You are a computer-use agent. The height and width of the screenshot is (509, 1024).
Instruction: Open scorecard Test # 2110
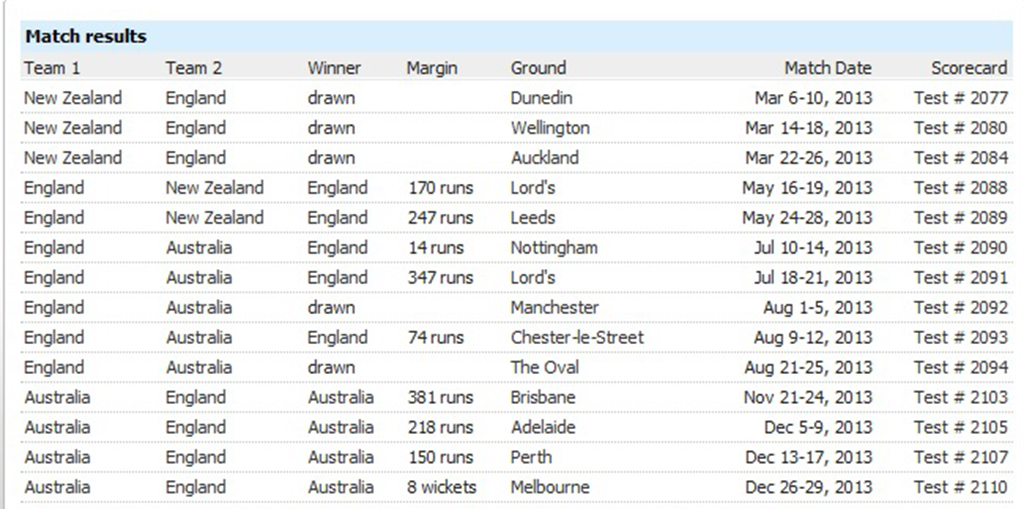[961, 487]
